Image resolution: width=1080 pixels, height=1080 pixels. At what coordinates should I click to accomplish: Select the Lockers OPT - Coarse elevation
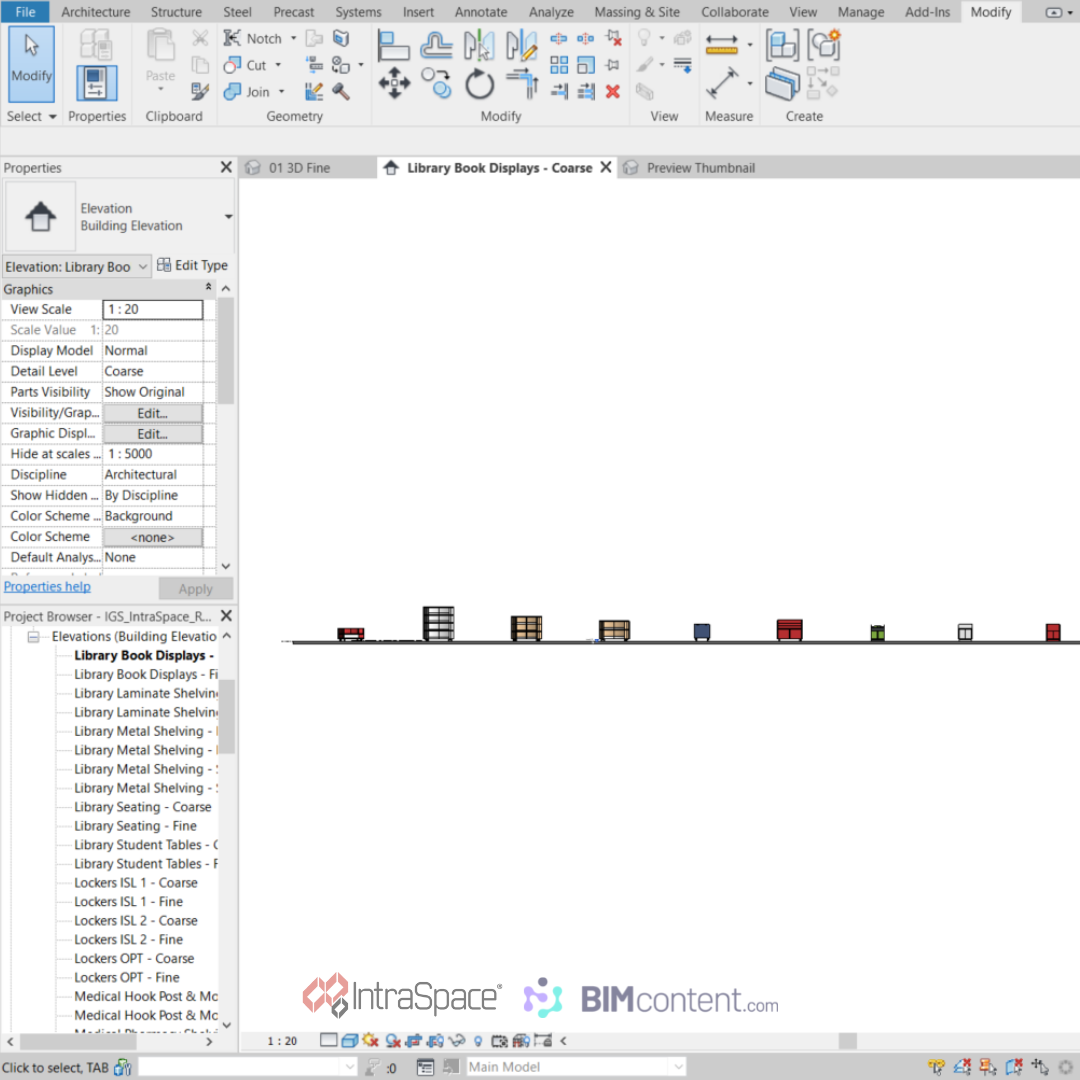click(x=134, y=958)
